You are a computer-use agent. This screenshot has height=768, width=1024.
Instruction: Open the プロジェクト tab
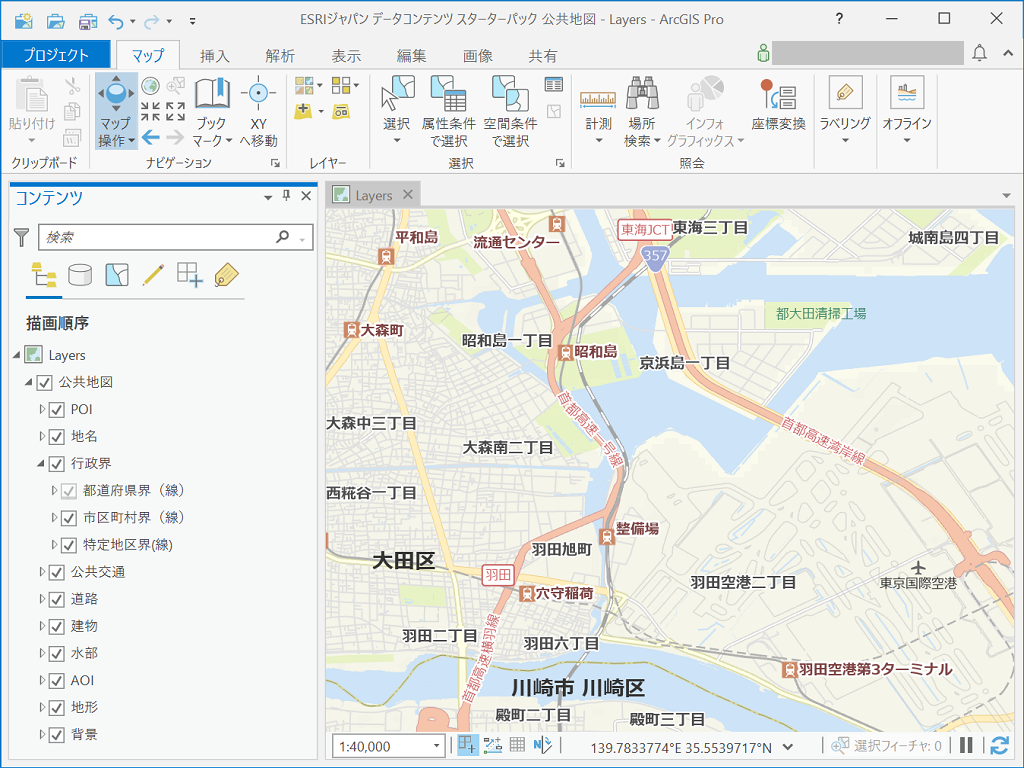tap(56, 55)
